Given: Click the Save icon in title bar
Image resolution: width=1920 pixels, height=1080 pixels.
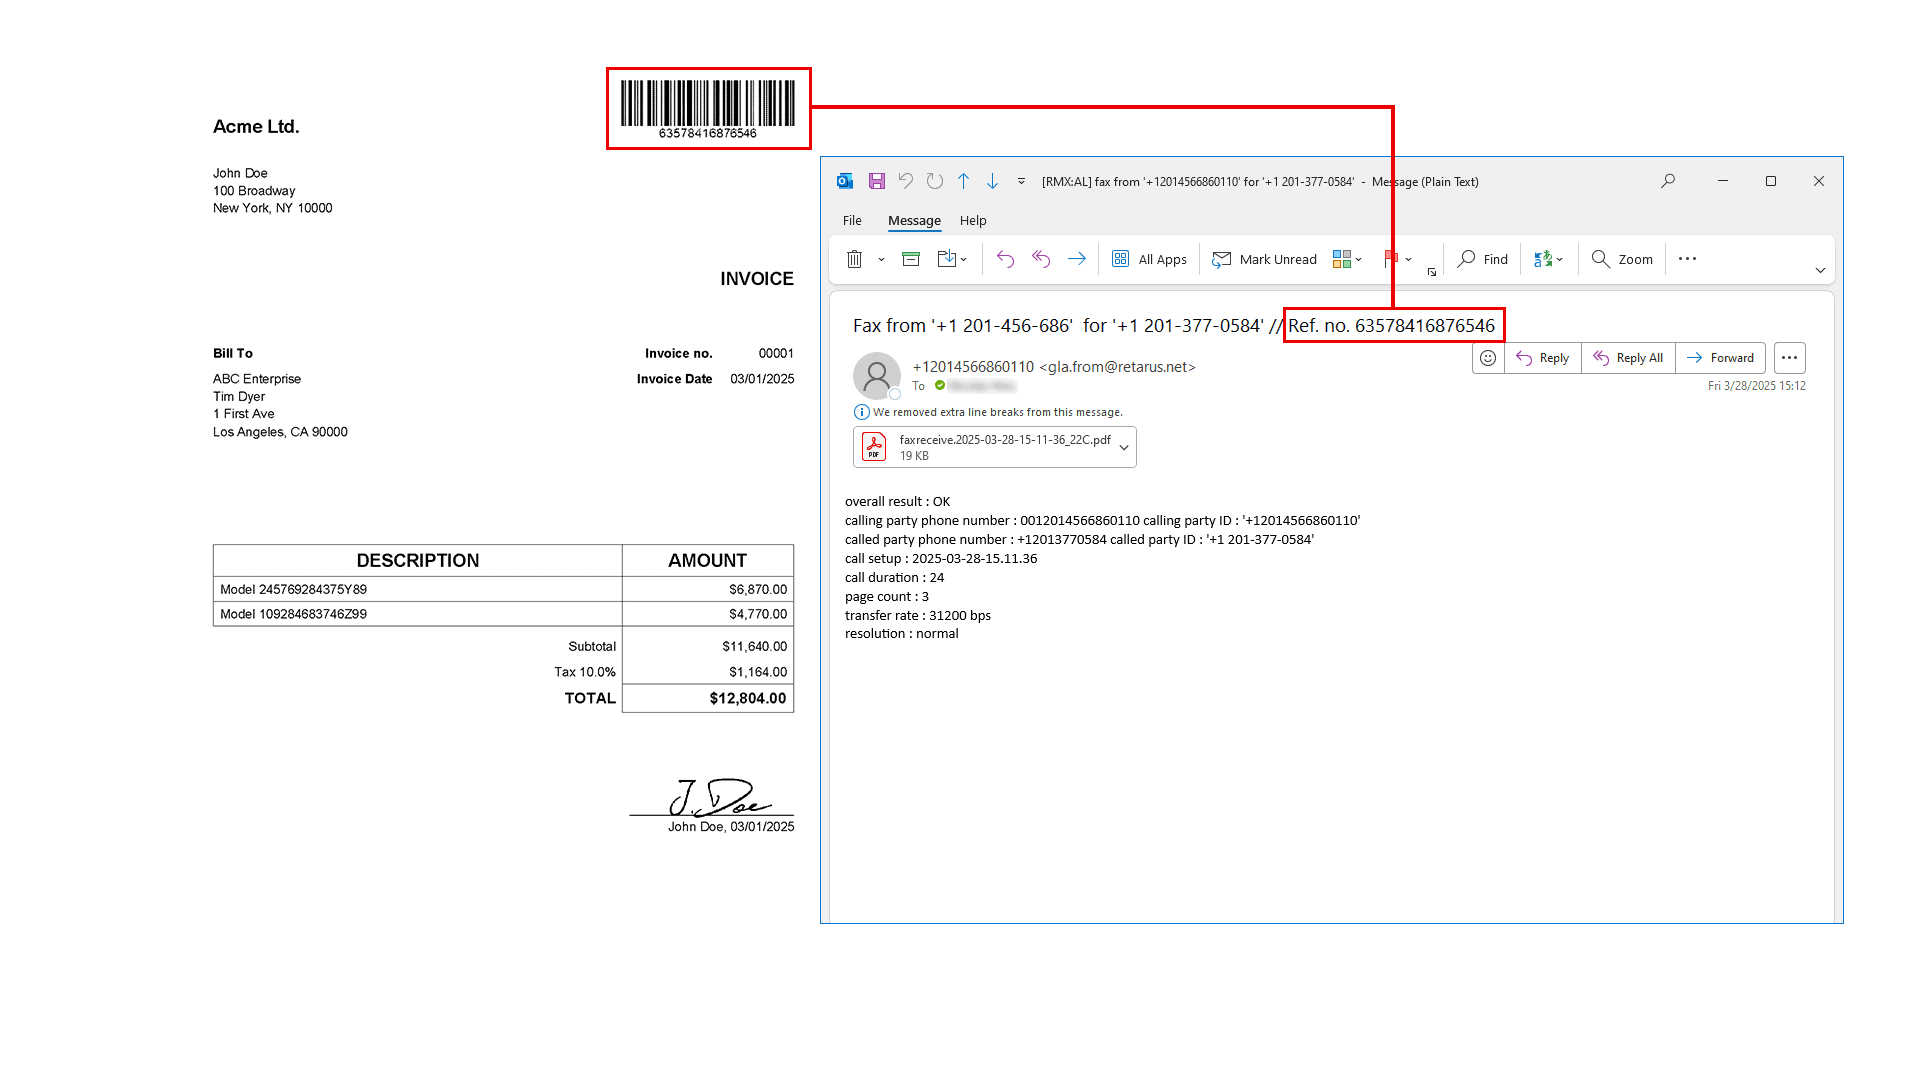Looking at the screenshot, I should (x=876, y=181).
